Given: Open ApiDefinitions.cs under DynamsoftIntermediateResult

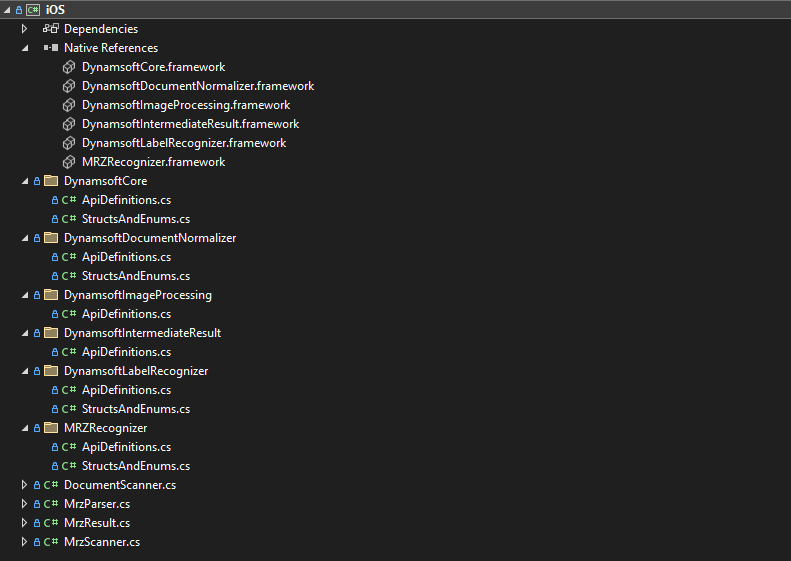Looking at the screenshot, I should point(126,352).
